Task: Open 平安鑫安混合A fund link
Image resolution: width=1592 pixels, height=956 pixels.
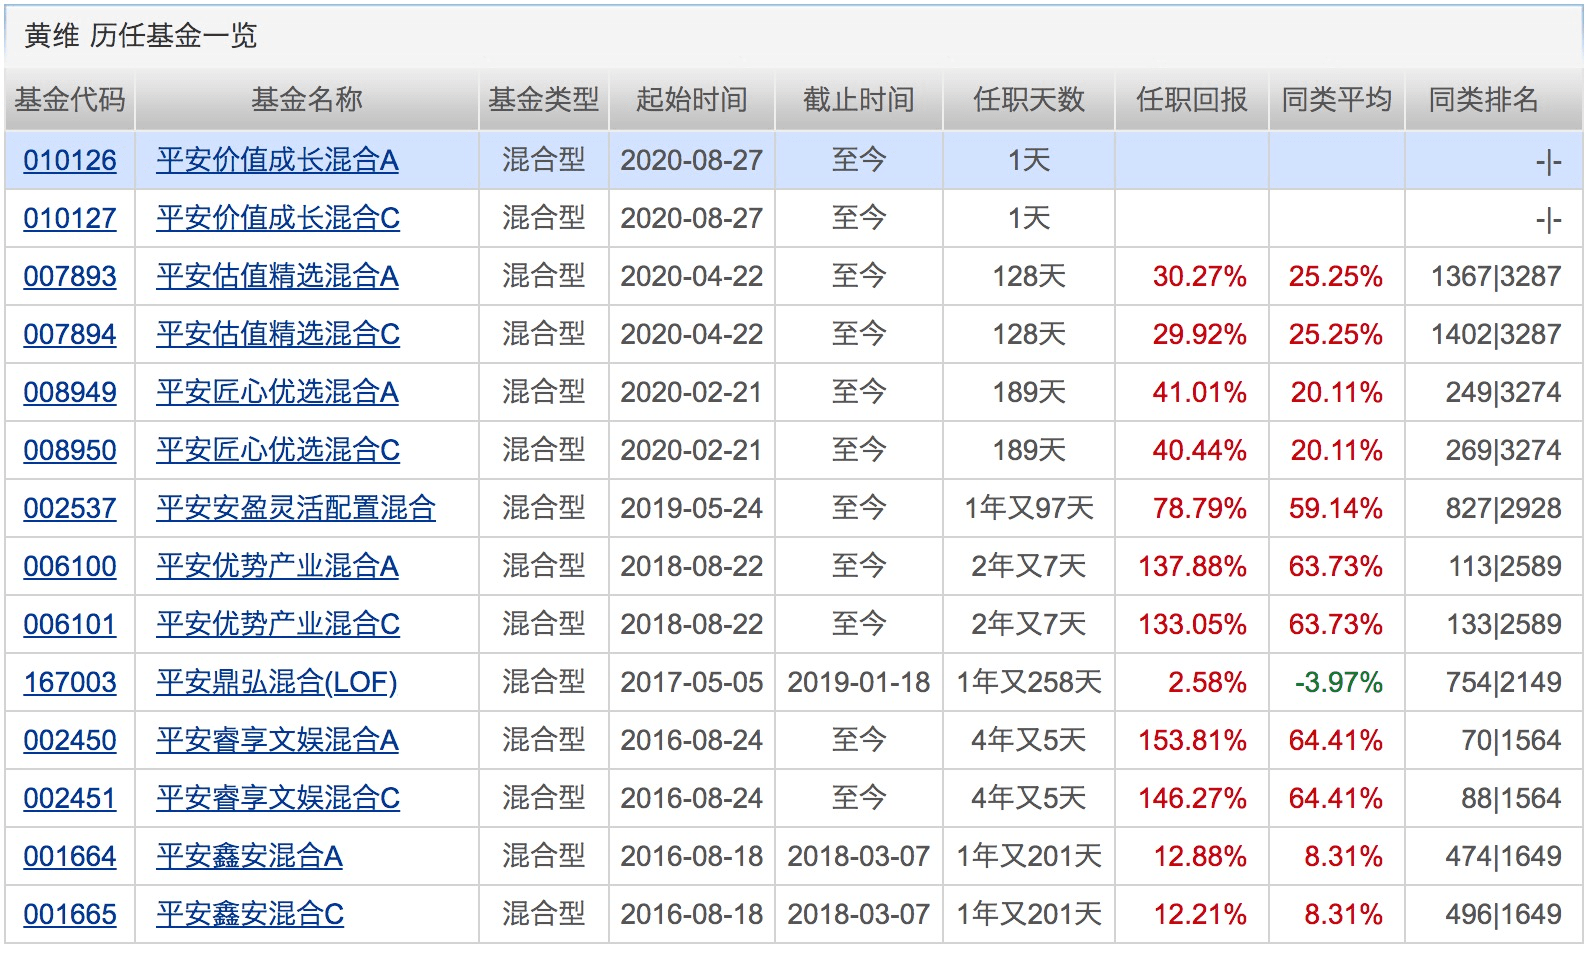Action: coord(249,856)
